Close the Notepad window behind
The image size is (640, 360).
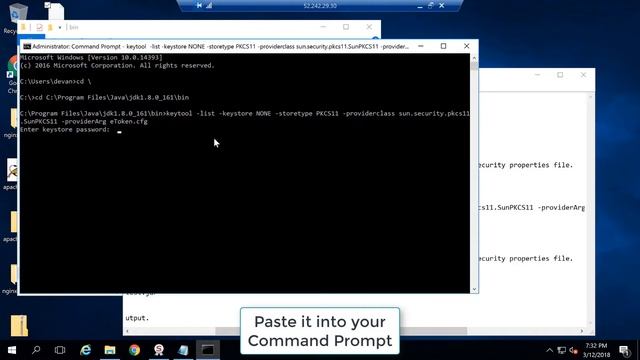tap(583, 75)
